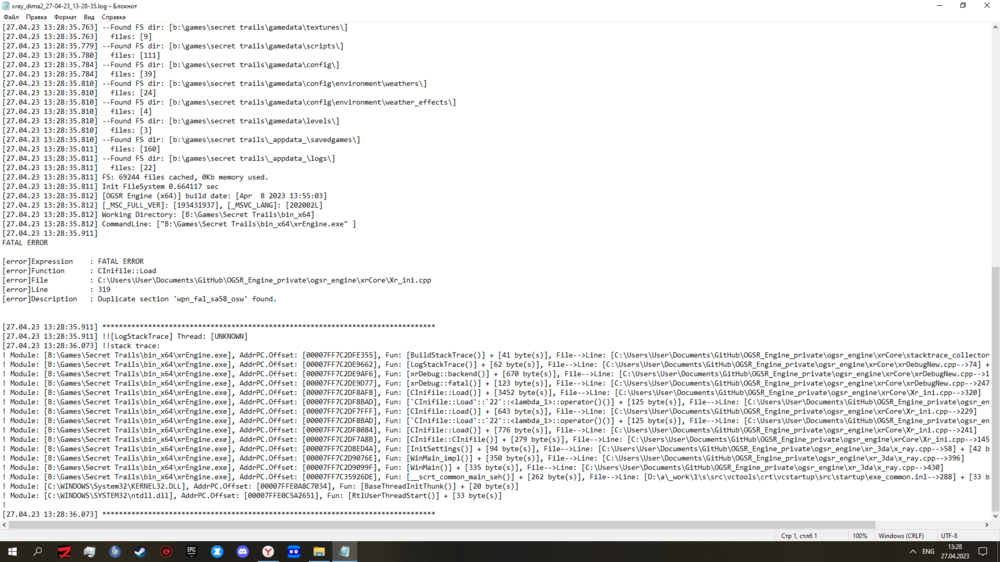
Task: Click the horizontal scrollbar right arrow
Action: click(x=987, y=525)
